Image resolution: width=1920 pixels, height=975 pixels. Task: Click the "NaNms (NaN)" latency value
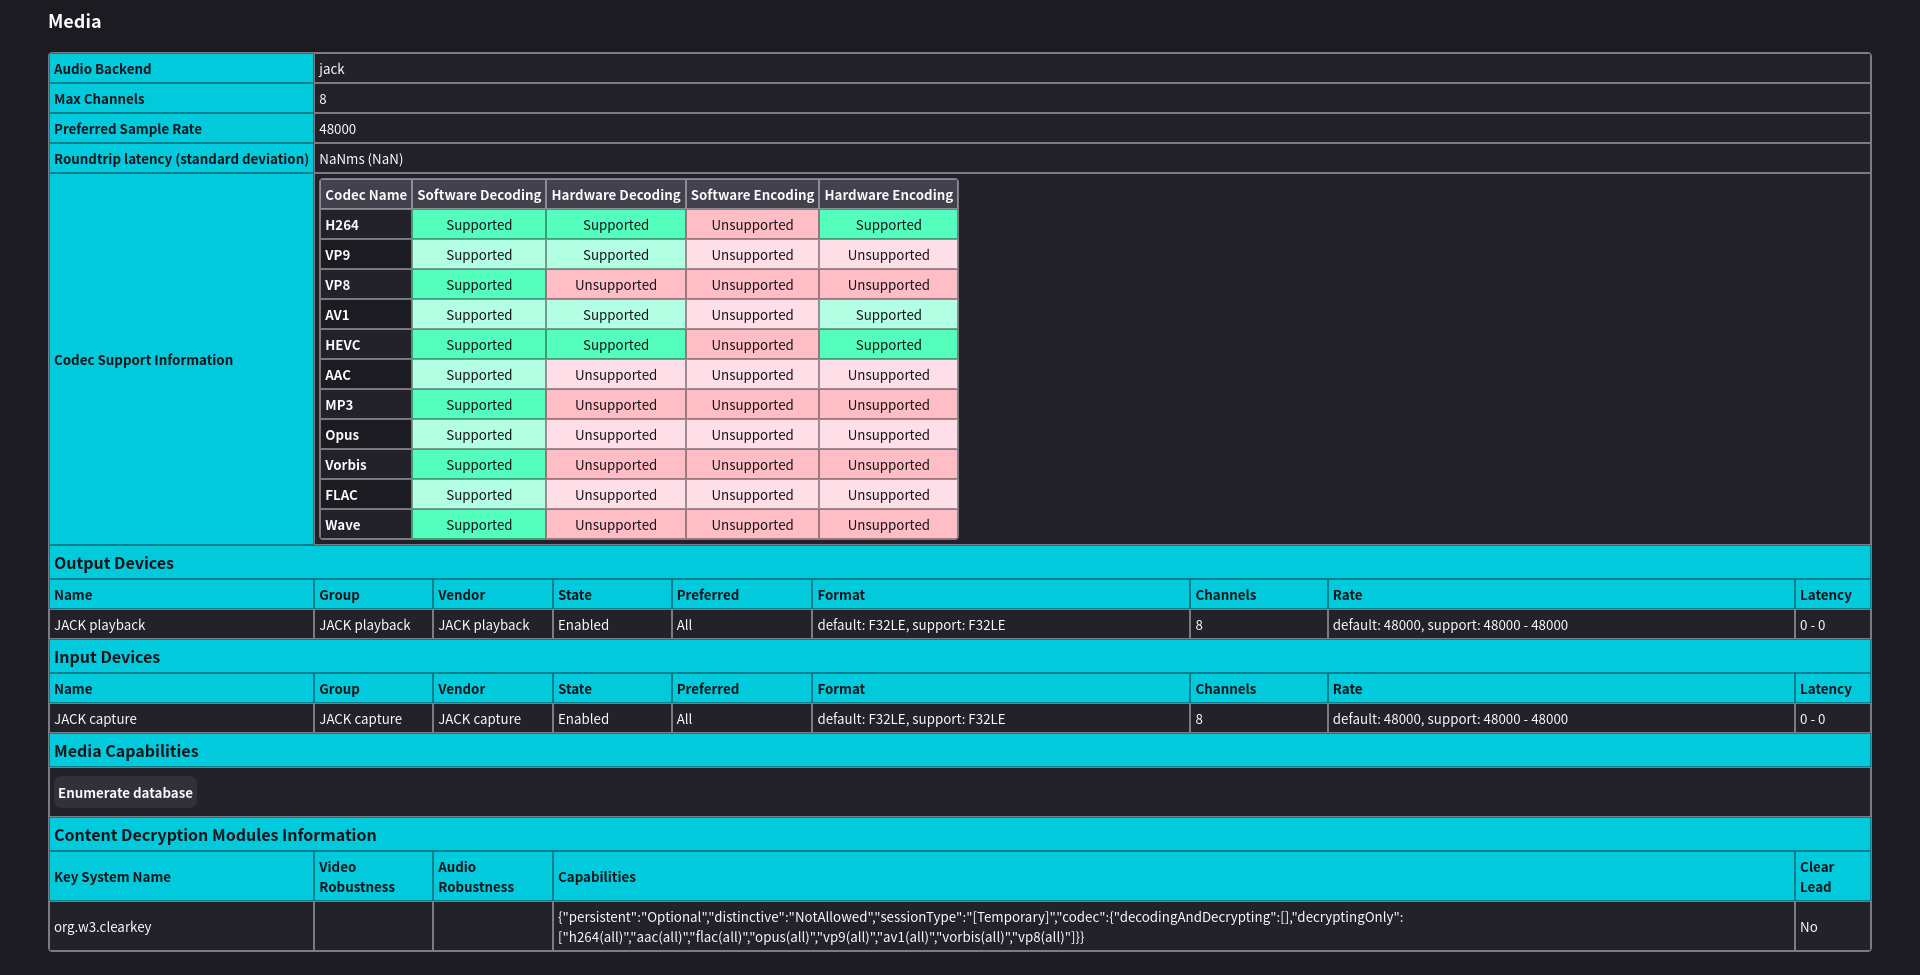click(x=361, y=159)
